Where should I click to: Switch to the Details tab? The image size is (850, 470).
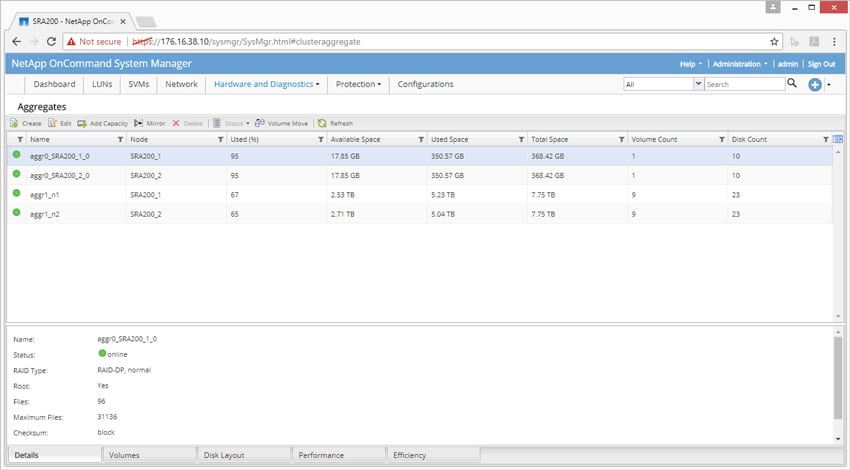tap(55, 455)
